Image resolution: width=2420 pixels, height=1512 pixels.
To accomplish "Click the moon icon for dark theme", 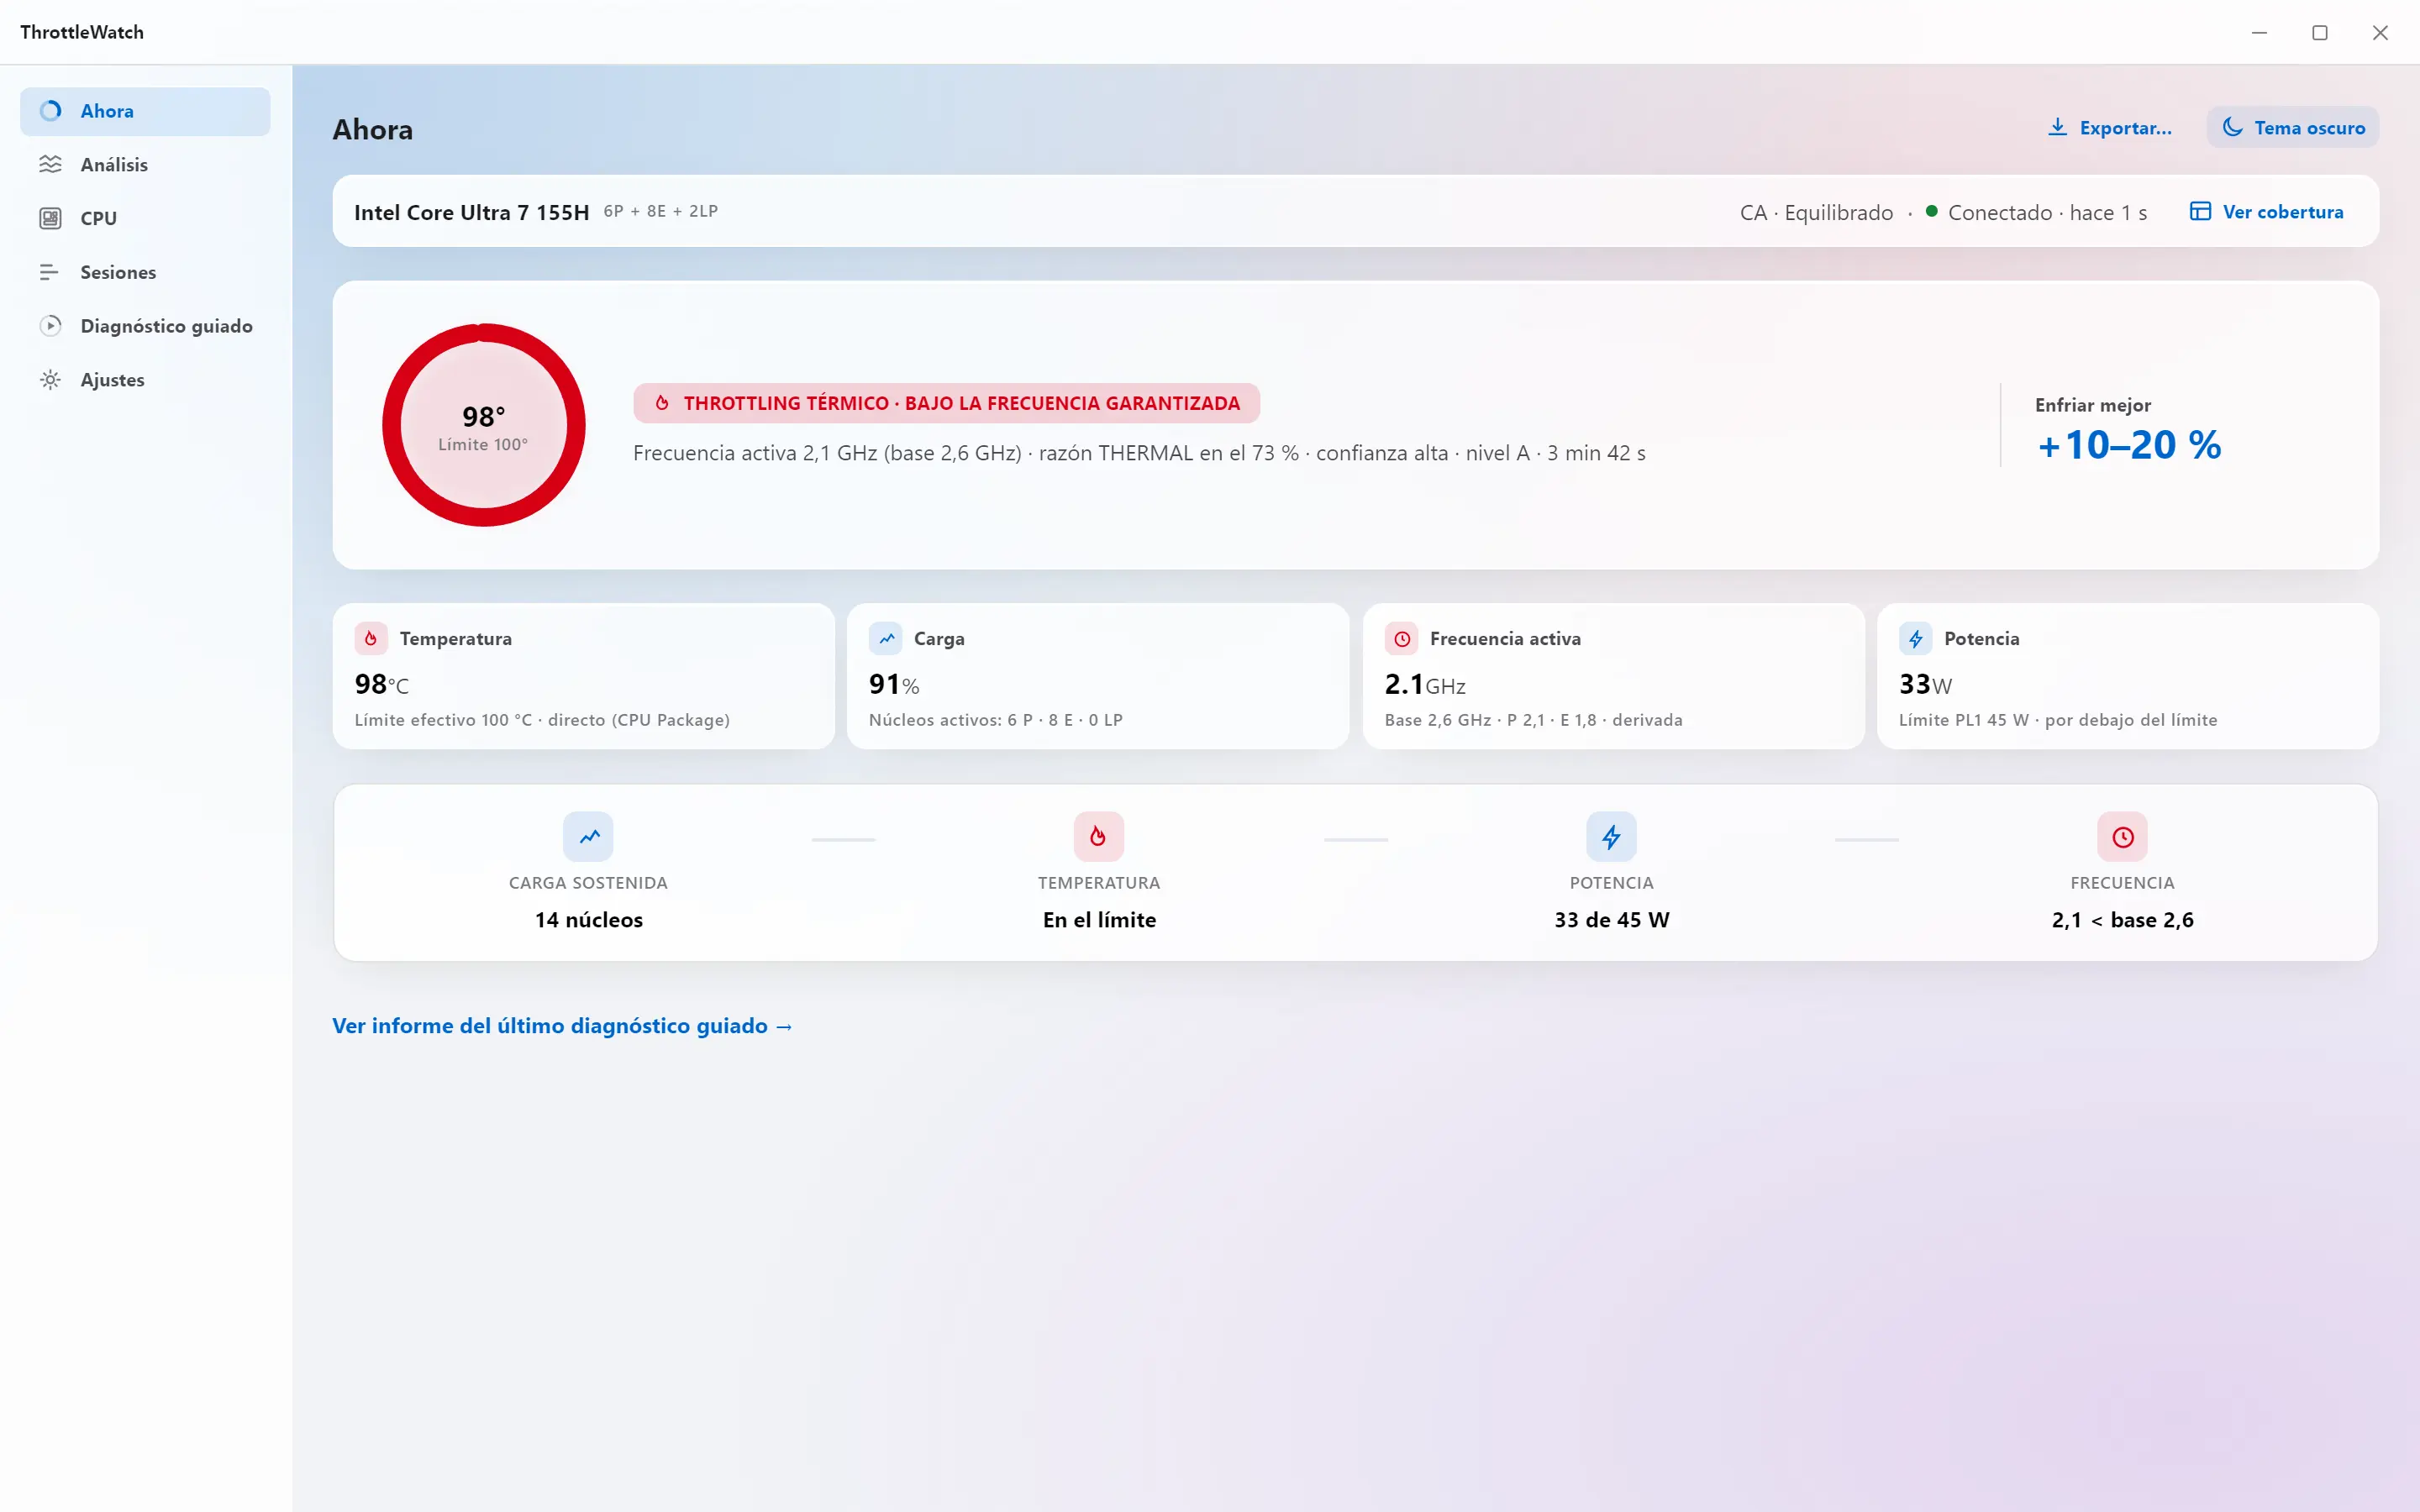I will pyautogui.click(x=2232, y=127).
